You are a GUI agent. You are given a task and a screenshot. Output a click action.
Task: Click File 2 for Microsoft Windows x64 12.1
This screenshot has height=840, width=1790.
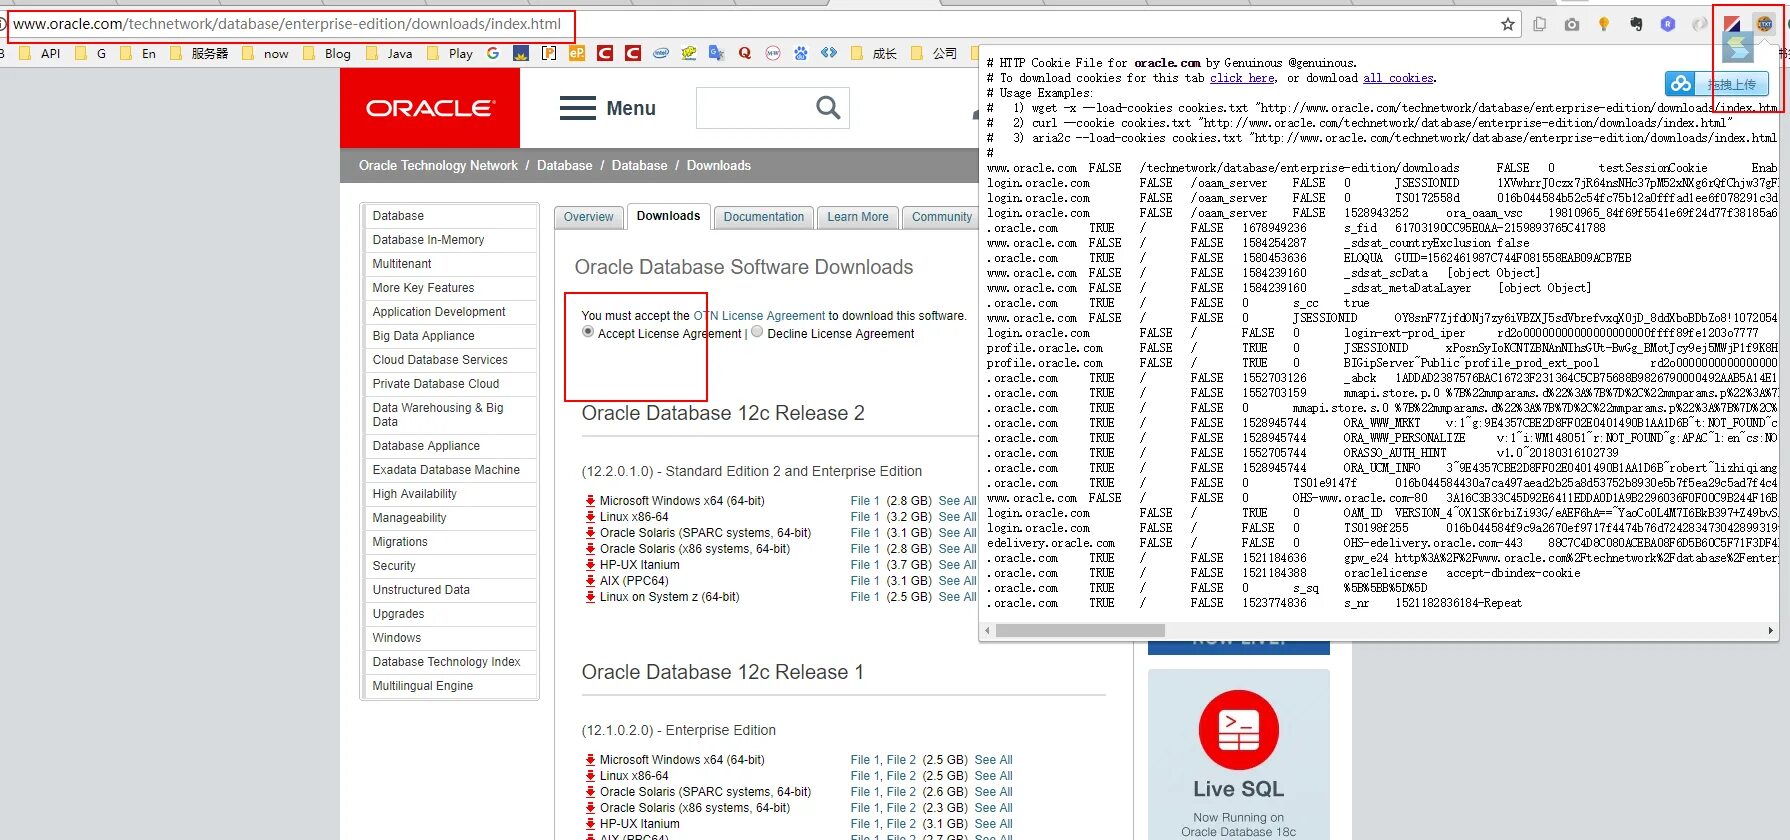coord(901,760)
